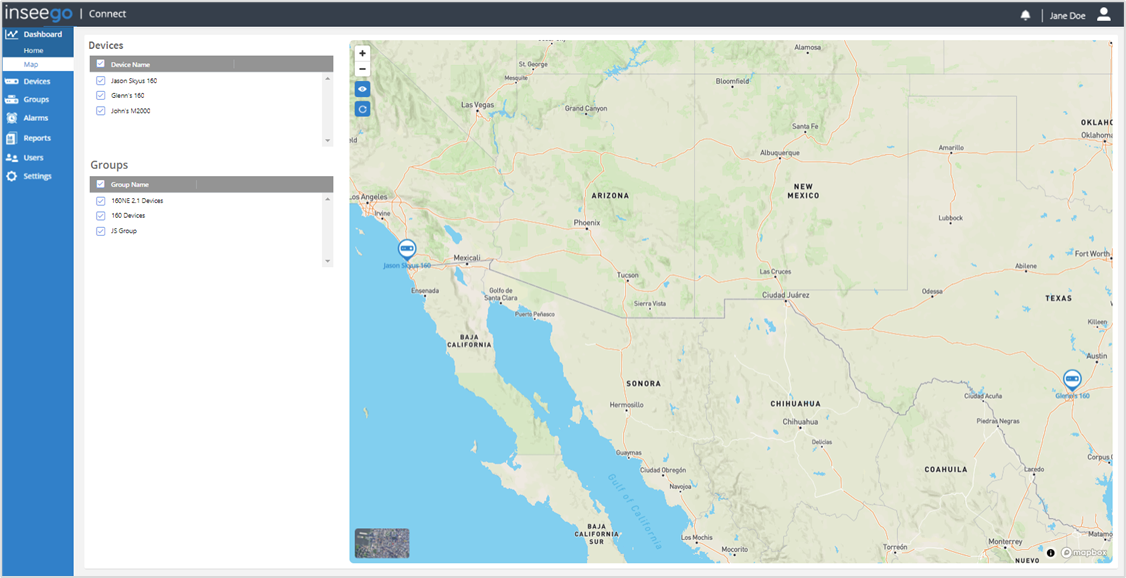Image resolution: width=1126 pixels, height=578 pixels.
Task: Click the Mapbox logo
Action: coord(1084,553)
